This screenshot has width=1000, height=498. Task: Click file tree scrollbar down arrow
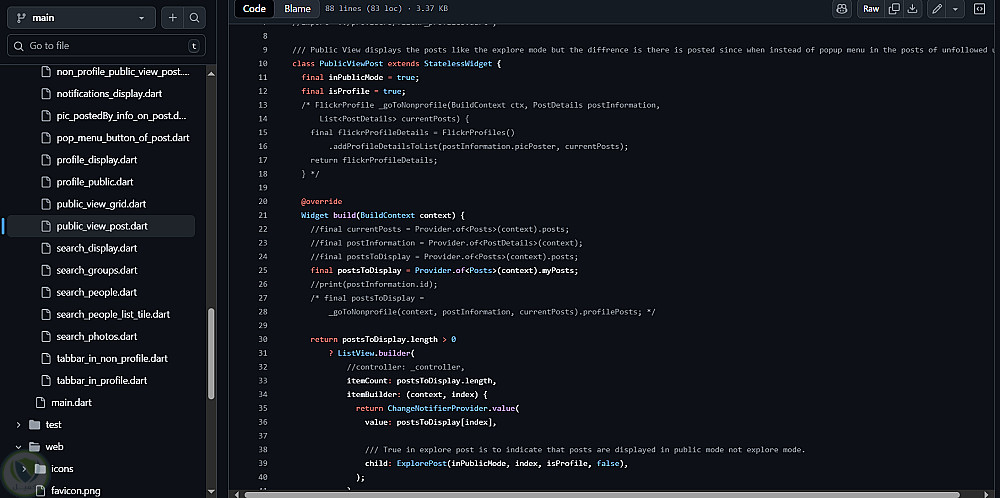click(x=211, y=492)
